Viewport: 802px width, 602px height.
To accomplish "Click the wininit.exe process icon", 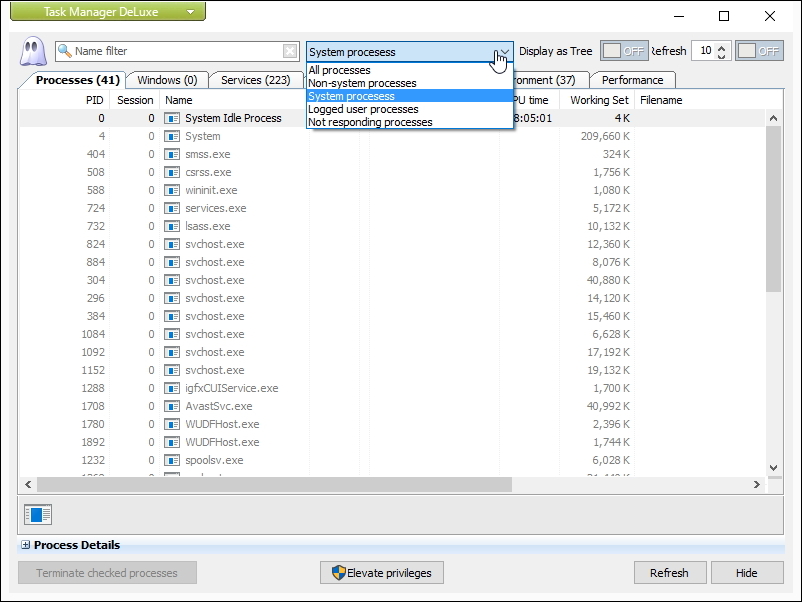I will [x=172, y=190].
